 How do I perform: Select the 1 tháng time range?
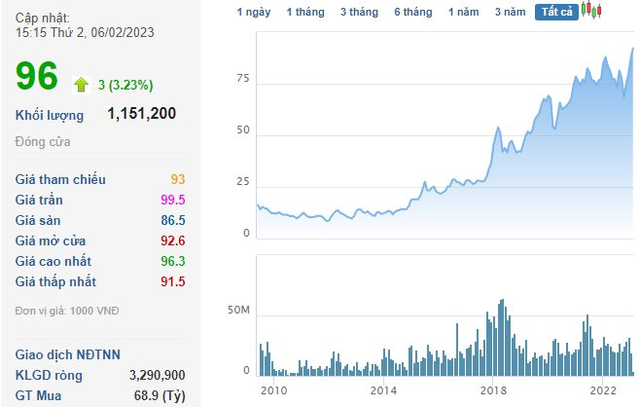304,12
